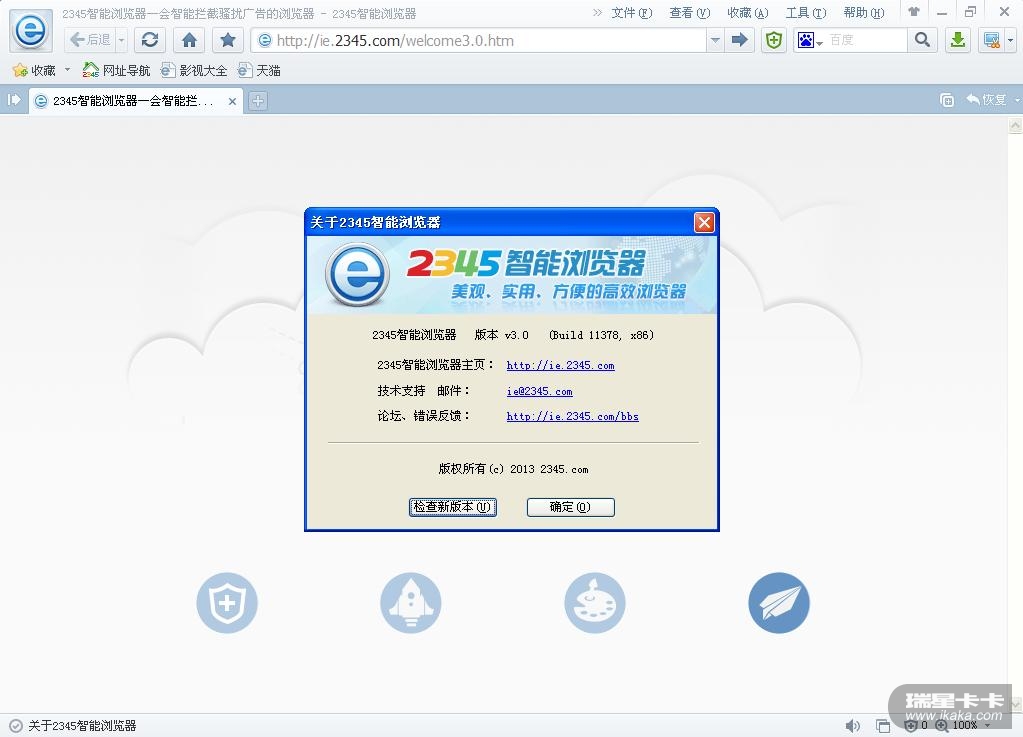This screenshot has height=737, width=1023.
Task: Refresh the current page
Action: pyautogui.click(x=150, y=40)
